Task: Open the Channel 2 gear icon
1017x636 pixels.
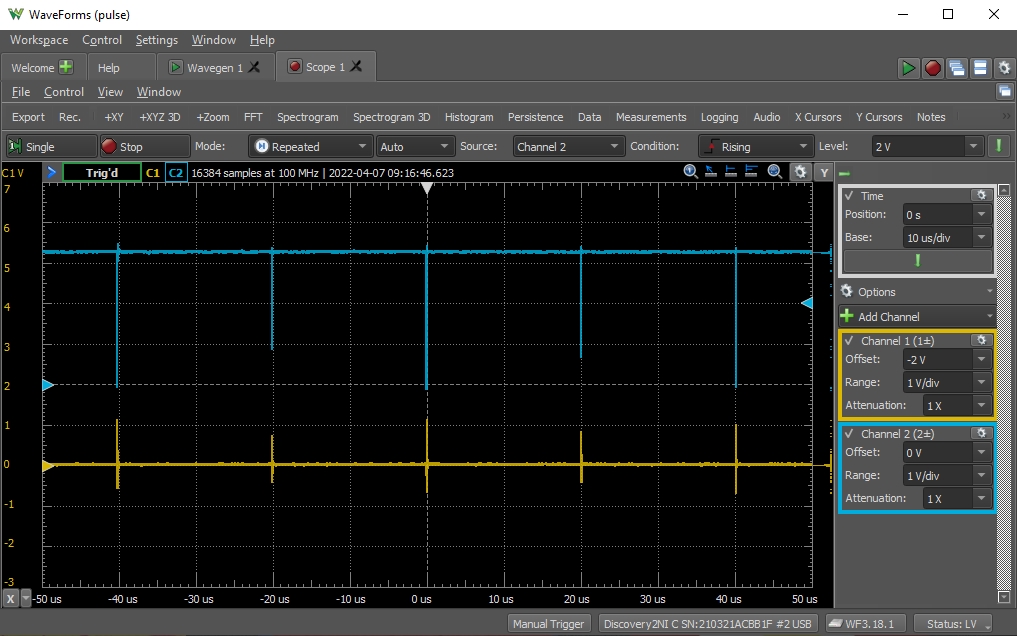Action: click(981, 433)
